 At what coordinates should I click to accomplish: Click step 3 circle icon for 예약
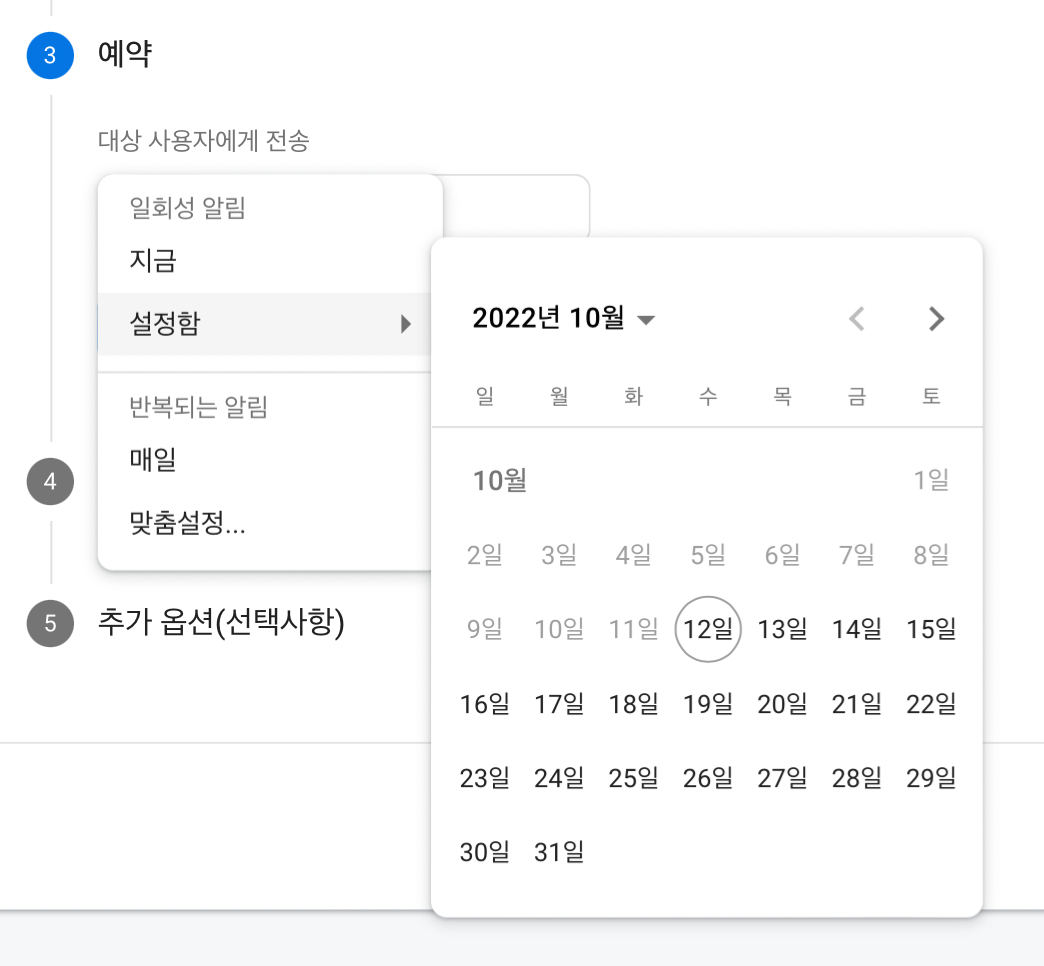[50, 55]
